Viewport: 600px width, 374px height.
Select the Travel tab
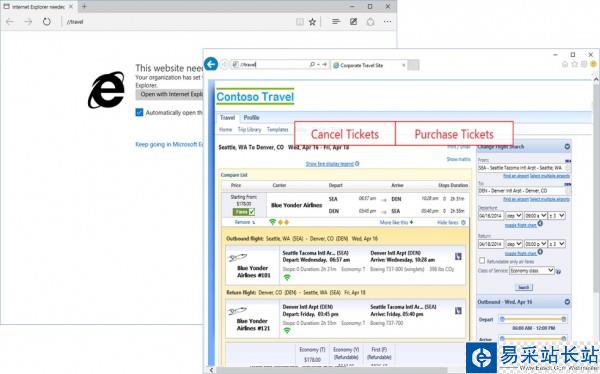pyautogui.click(x=228, y=118)
